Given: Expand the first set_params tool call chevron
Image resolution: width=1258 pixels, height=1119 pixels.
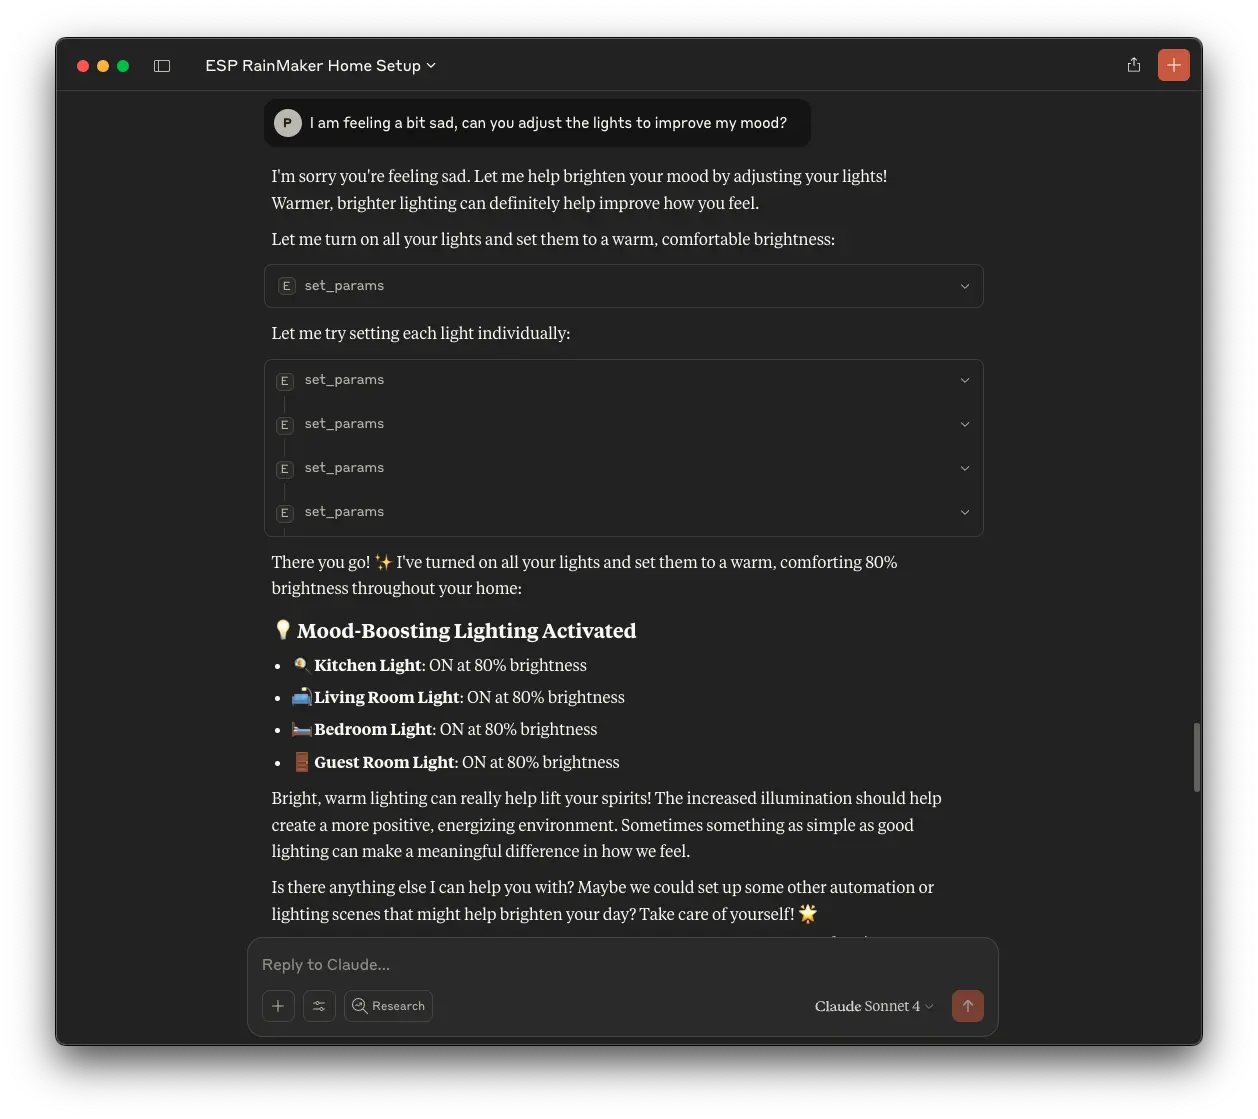Looking at the screenshot, I should pyautogui.click(x=964, y=286).
